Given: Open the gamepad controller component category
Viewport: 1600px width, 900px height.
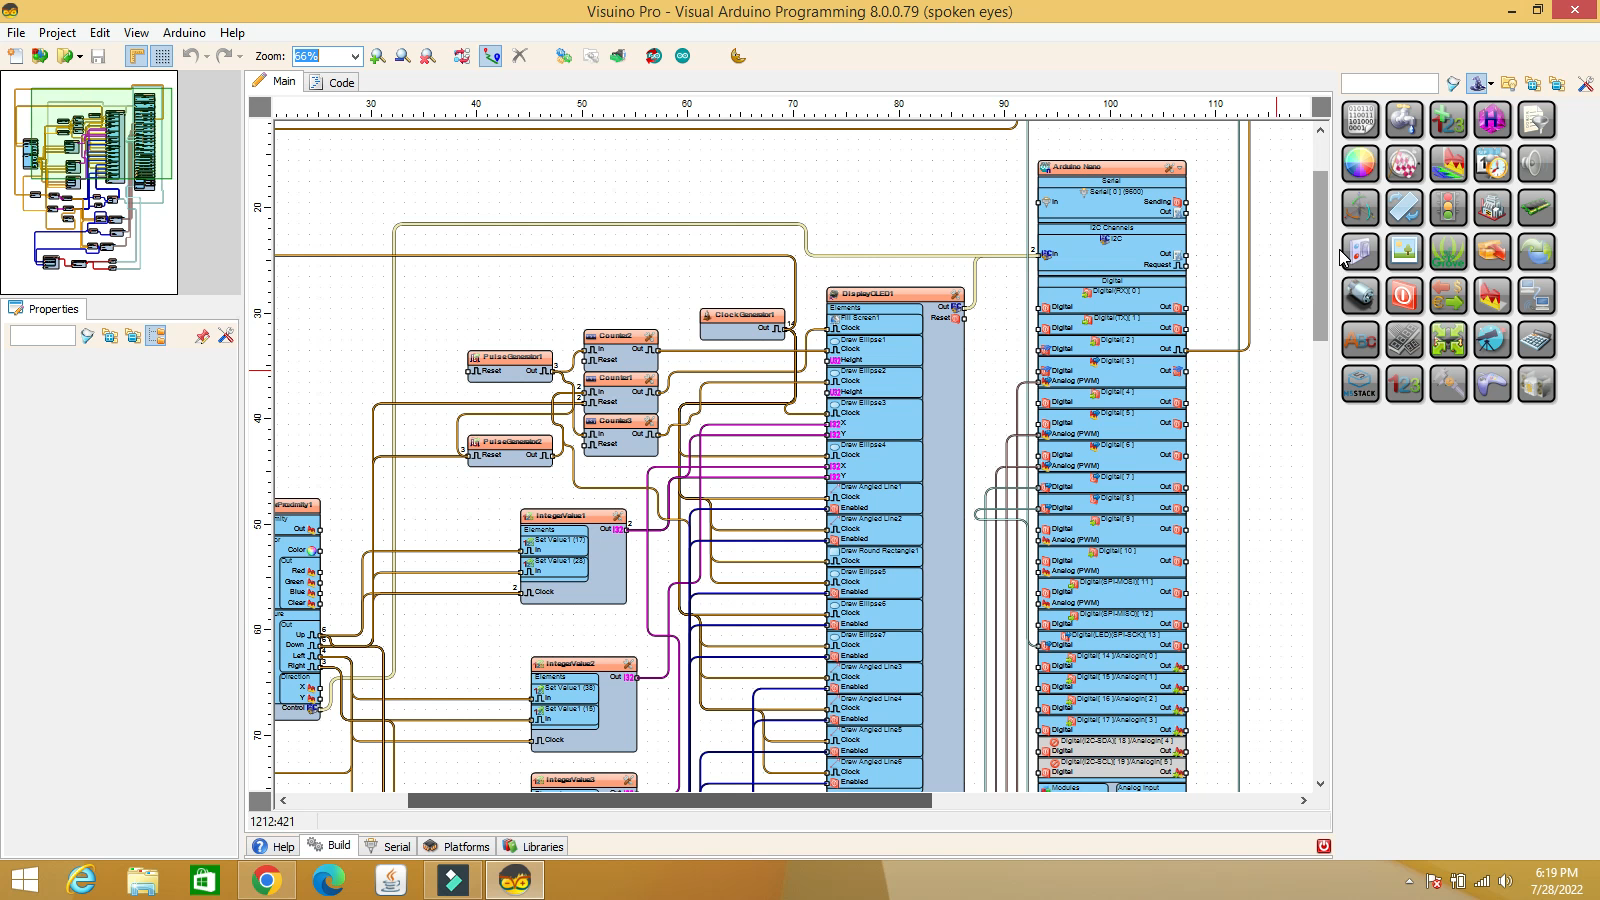Looking at the screenshot, I should 1492,384.
